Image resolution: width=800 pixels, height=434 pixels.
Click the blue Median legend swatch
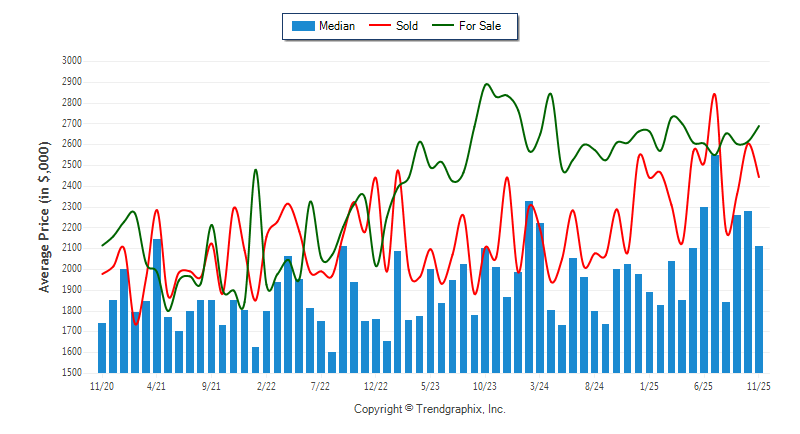303,26
